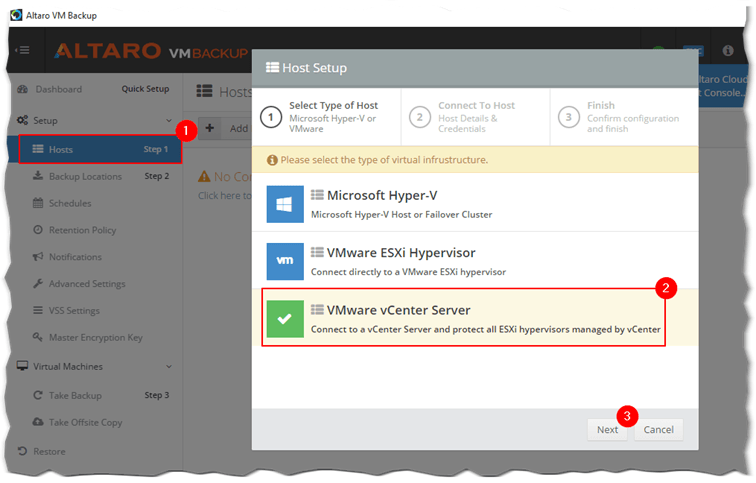Click the Dashboard gauge icon
The height and width of the screenshot is (483, 756).
coord(22,89)
